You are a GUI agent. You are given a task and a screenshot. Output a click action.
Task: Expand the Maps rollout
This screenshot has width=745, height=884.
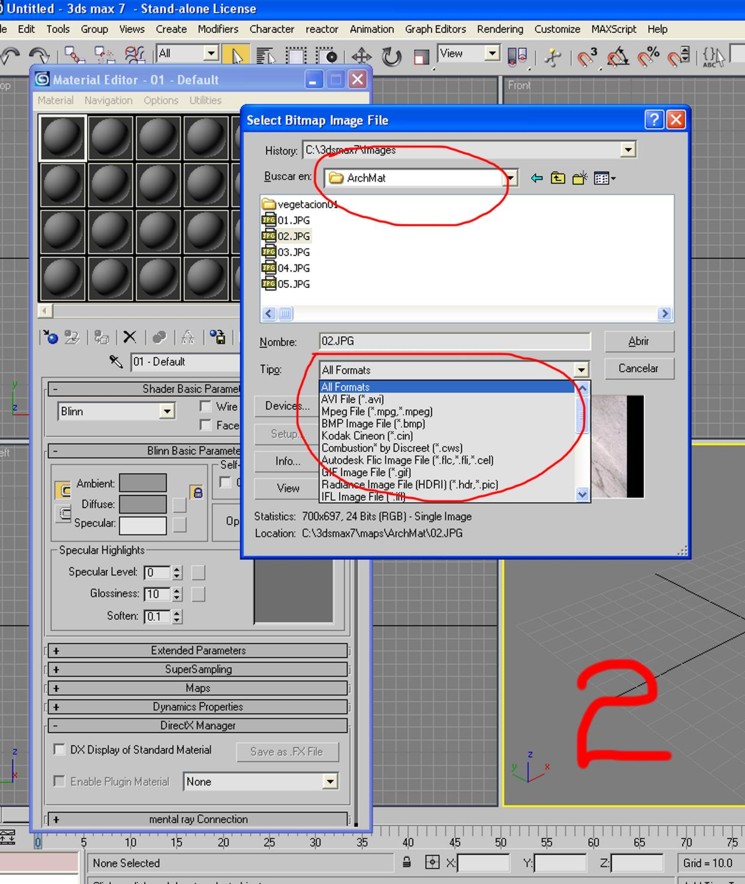(x=198, y=688)
